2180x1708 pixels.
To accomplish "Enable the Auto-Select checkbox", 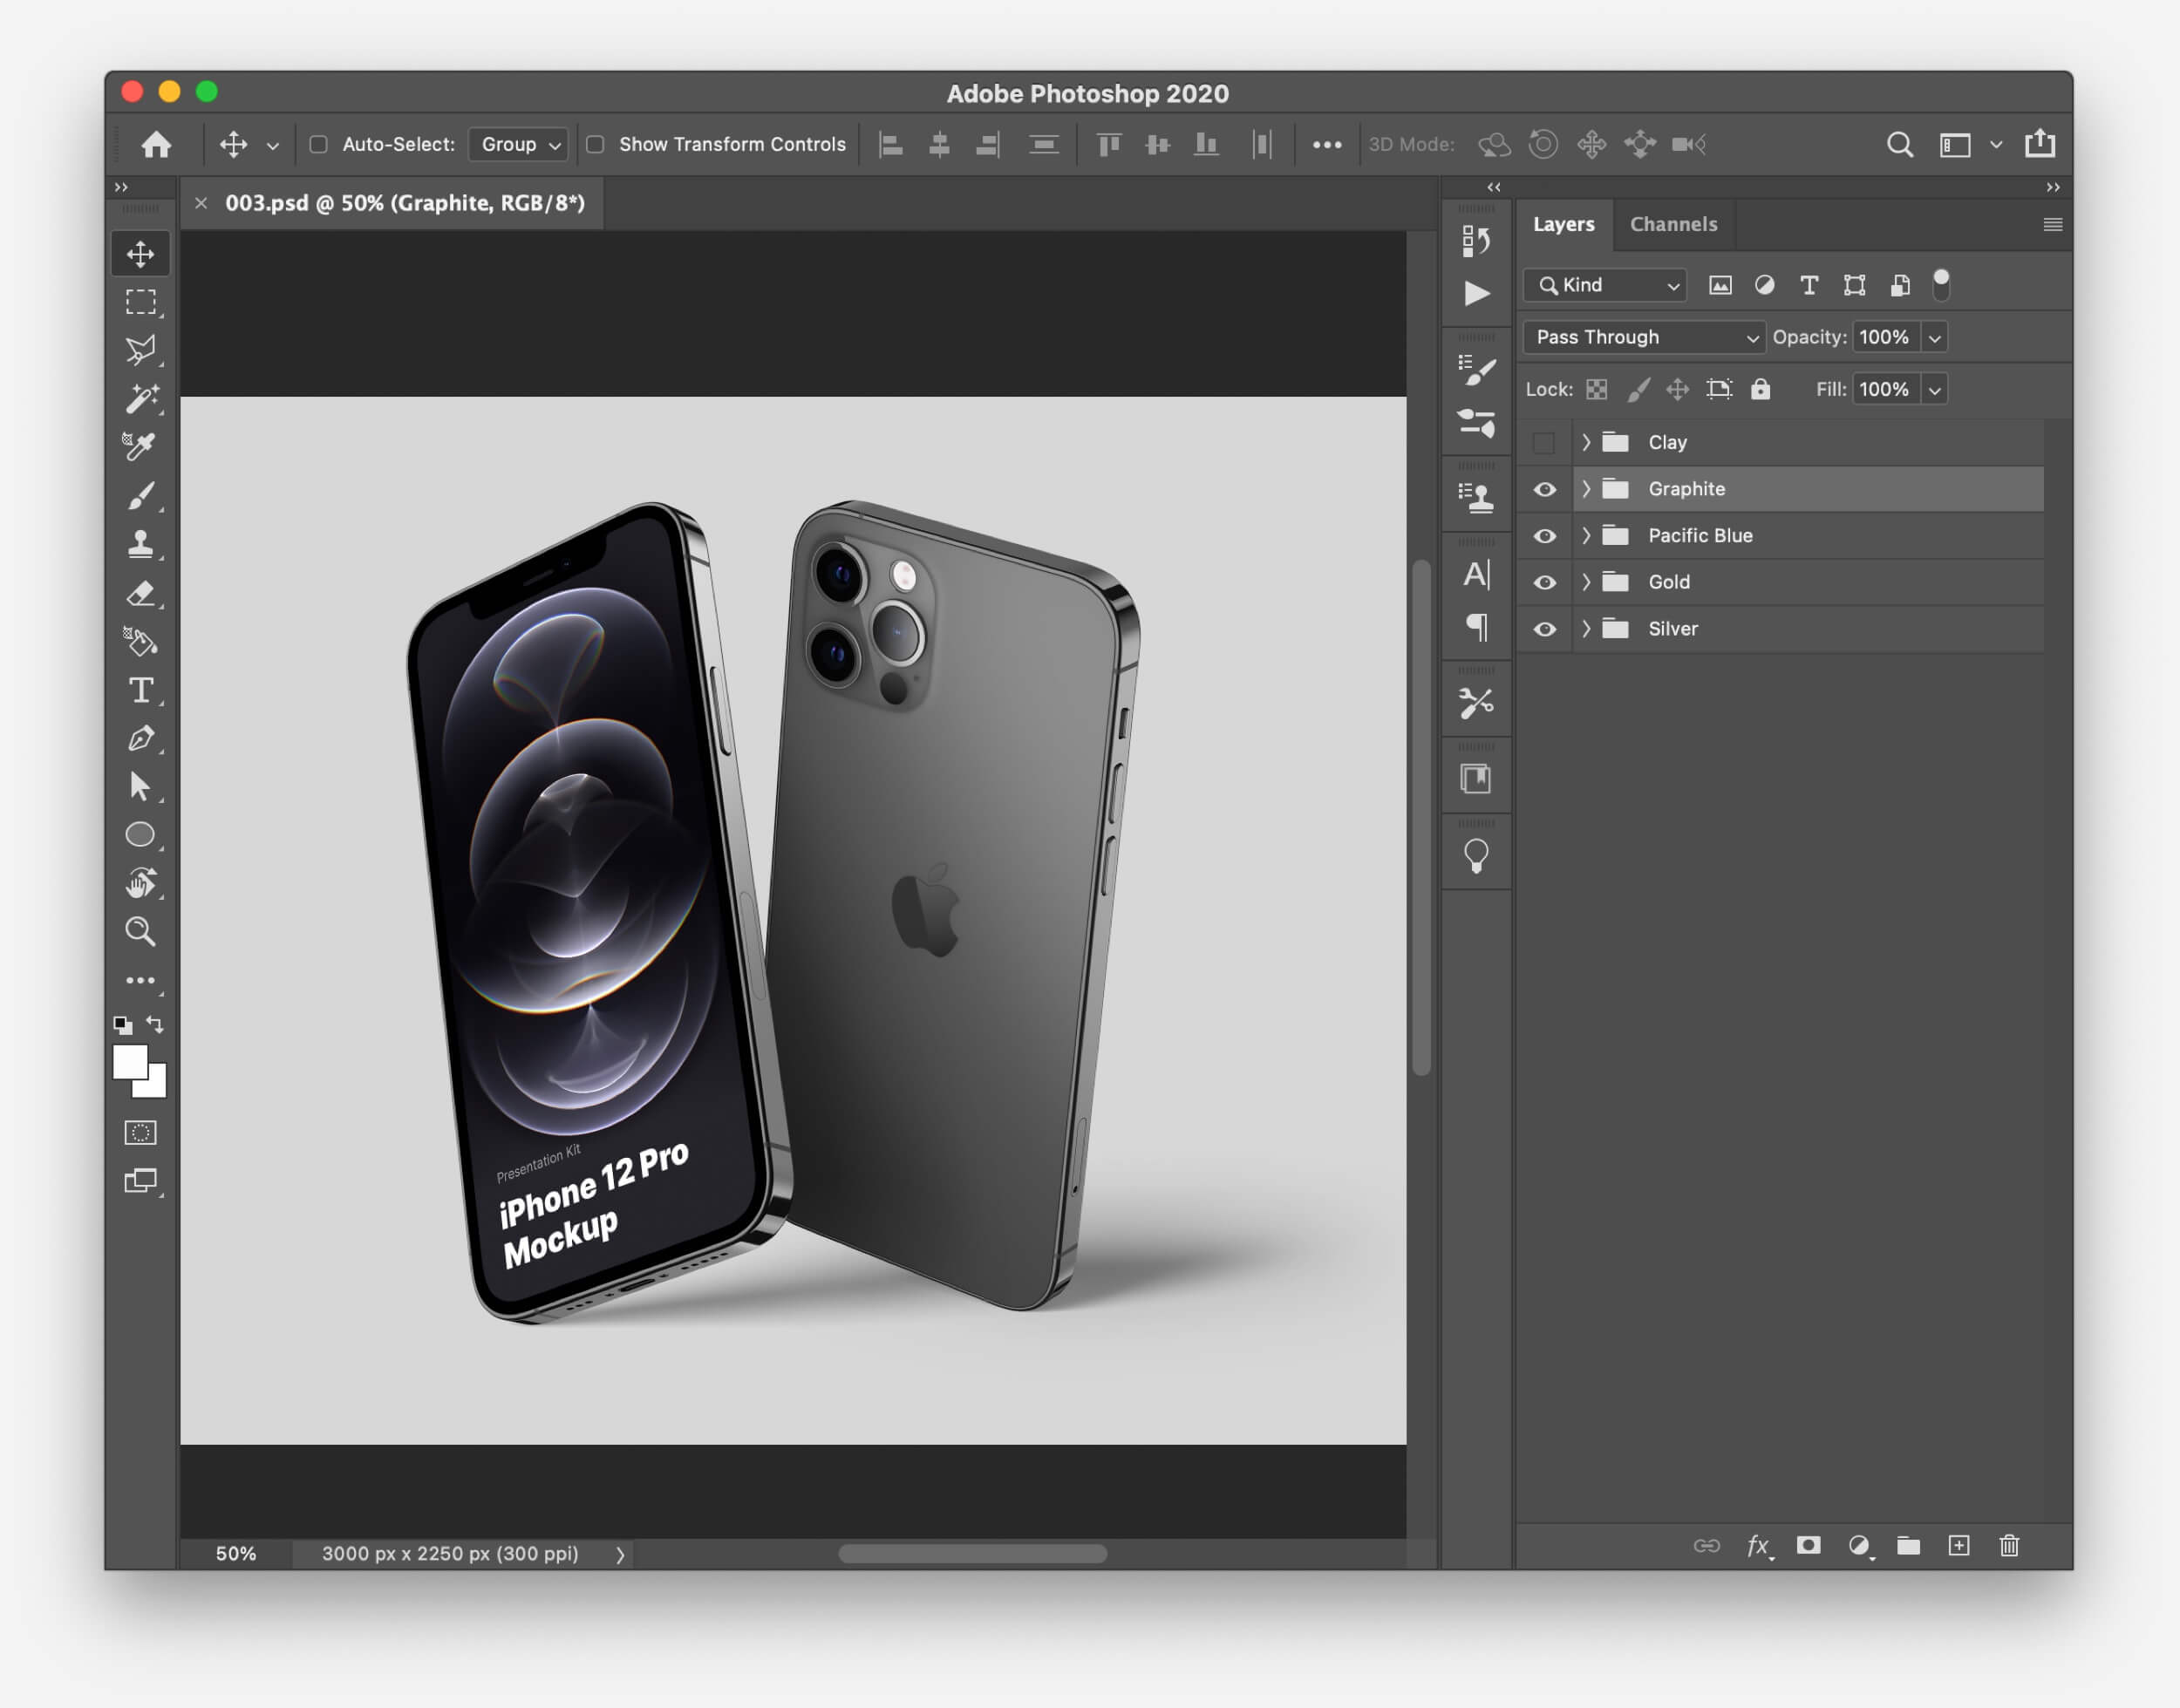I will tap(318, 144).
